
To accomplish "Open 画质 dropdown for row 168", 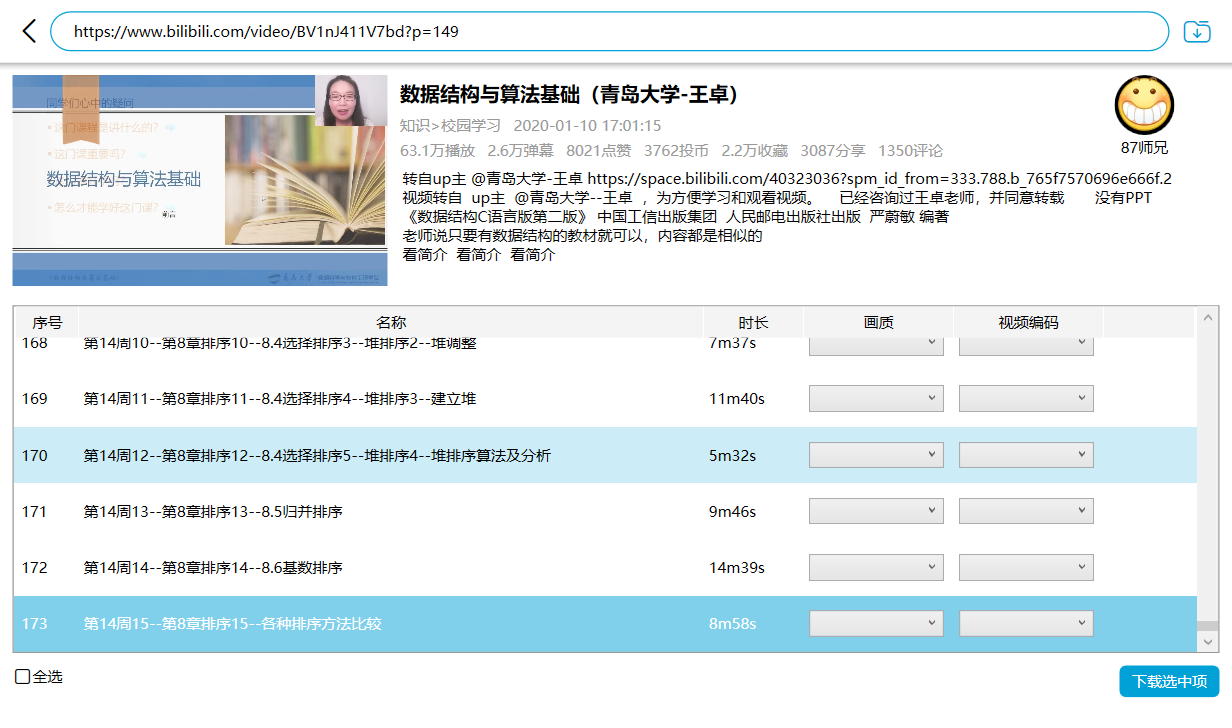I will tap(876, 344).
